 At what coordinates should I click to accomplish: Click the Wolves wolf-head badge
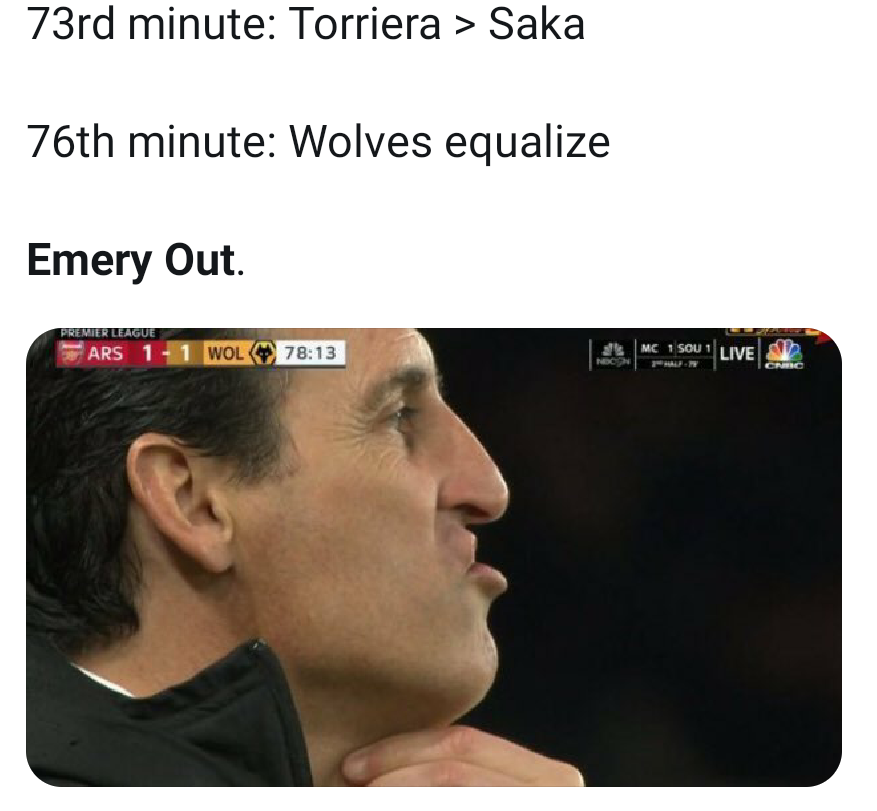pyautogui.click(x=263, y=353)
